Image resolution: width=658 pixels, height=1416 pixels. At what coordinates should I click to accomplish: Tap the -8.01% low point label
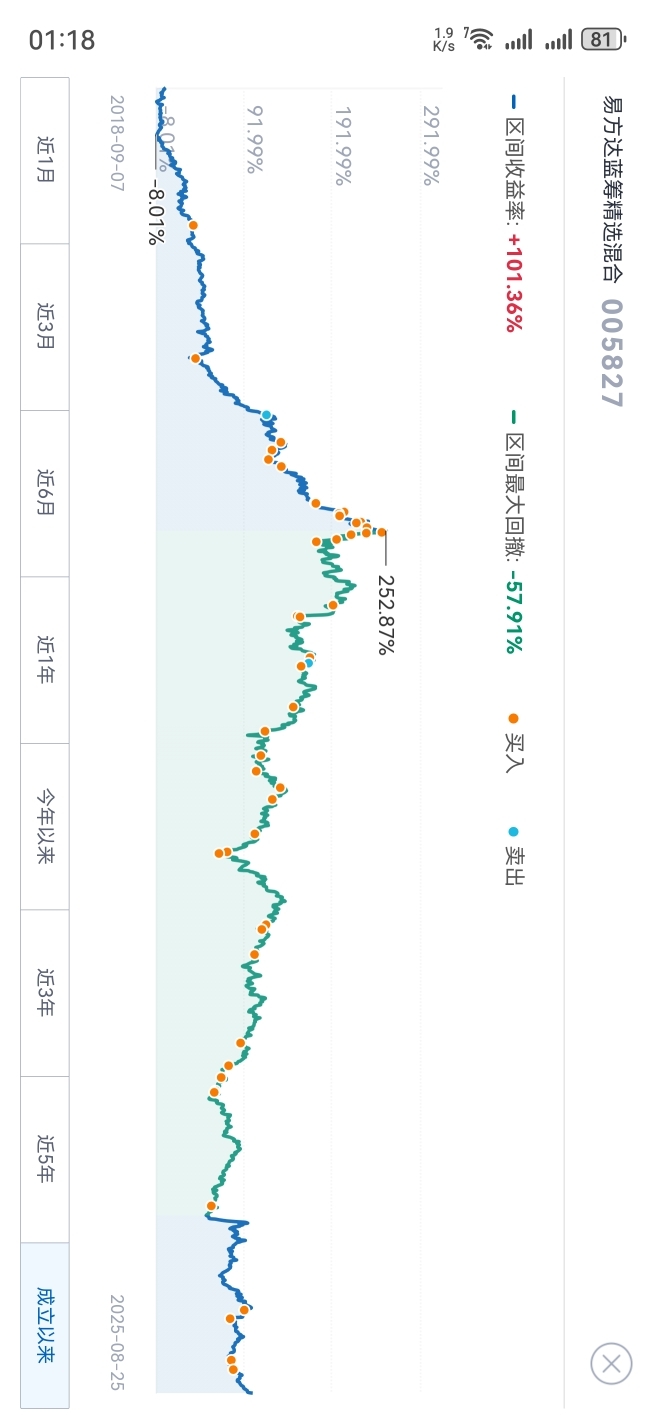point(157,212)
